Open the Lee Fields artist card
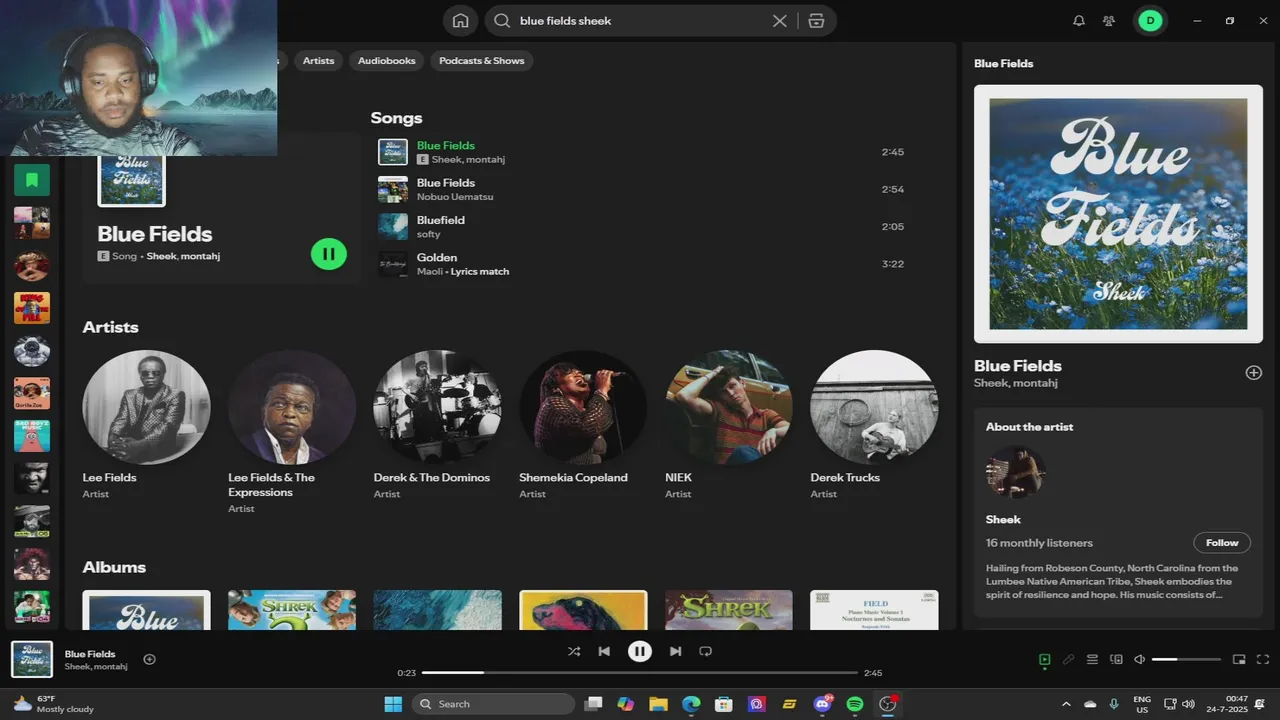The width and height of the screenshot is (1280, 720). pos(146,426)
